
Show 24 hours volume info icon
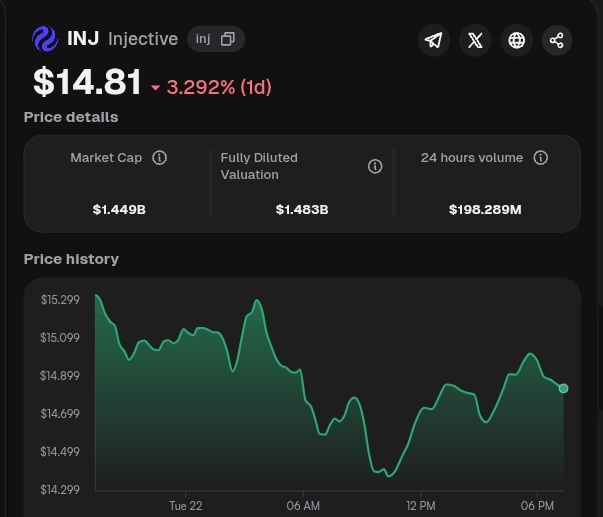(x=541, y=157)
